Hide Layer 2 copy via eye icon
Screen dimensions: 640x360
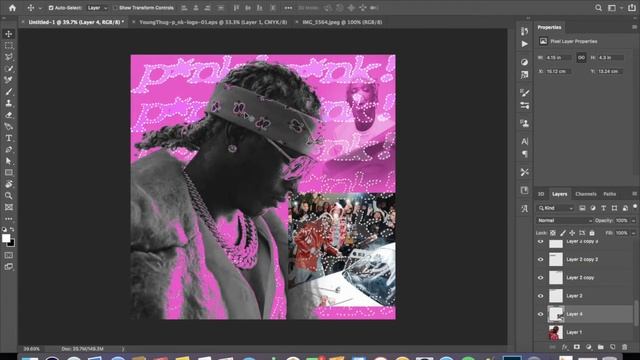[540, 278]
